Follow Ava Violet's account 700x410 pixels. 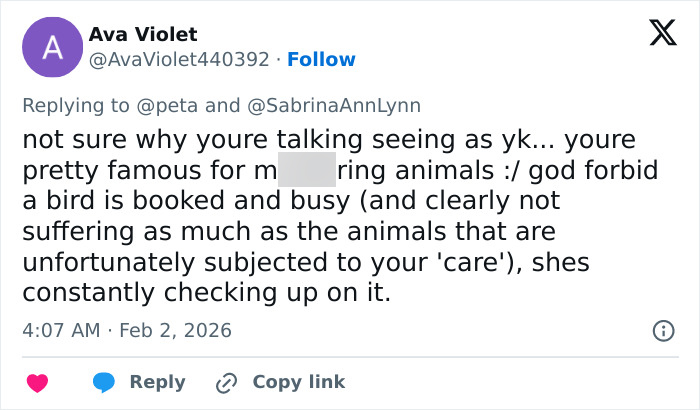tap(321, 60)
